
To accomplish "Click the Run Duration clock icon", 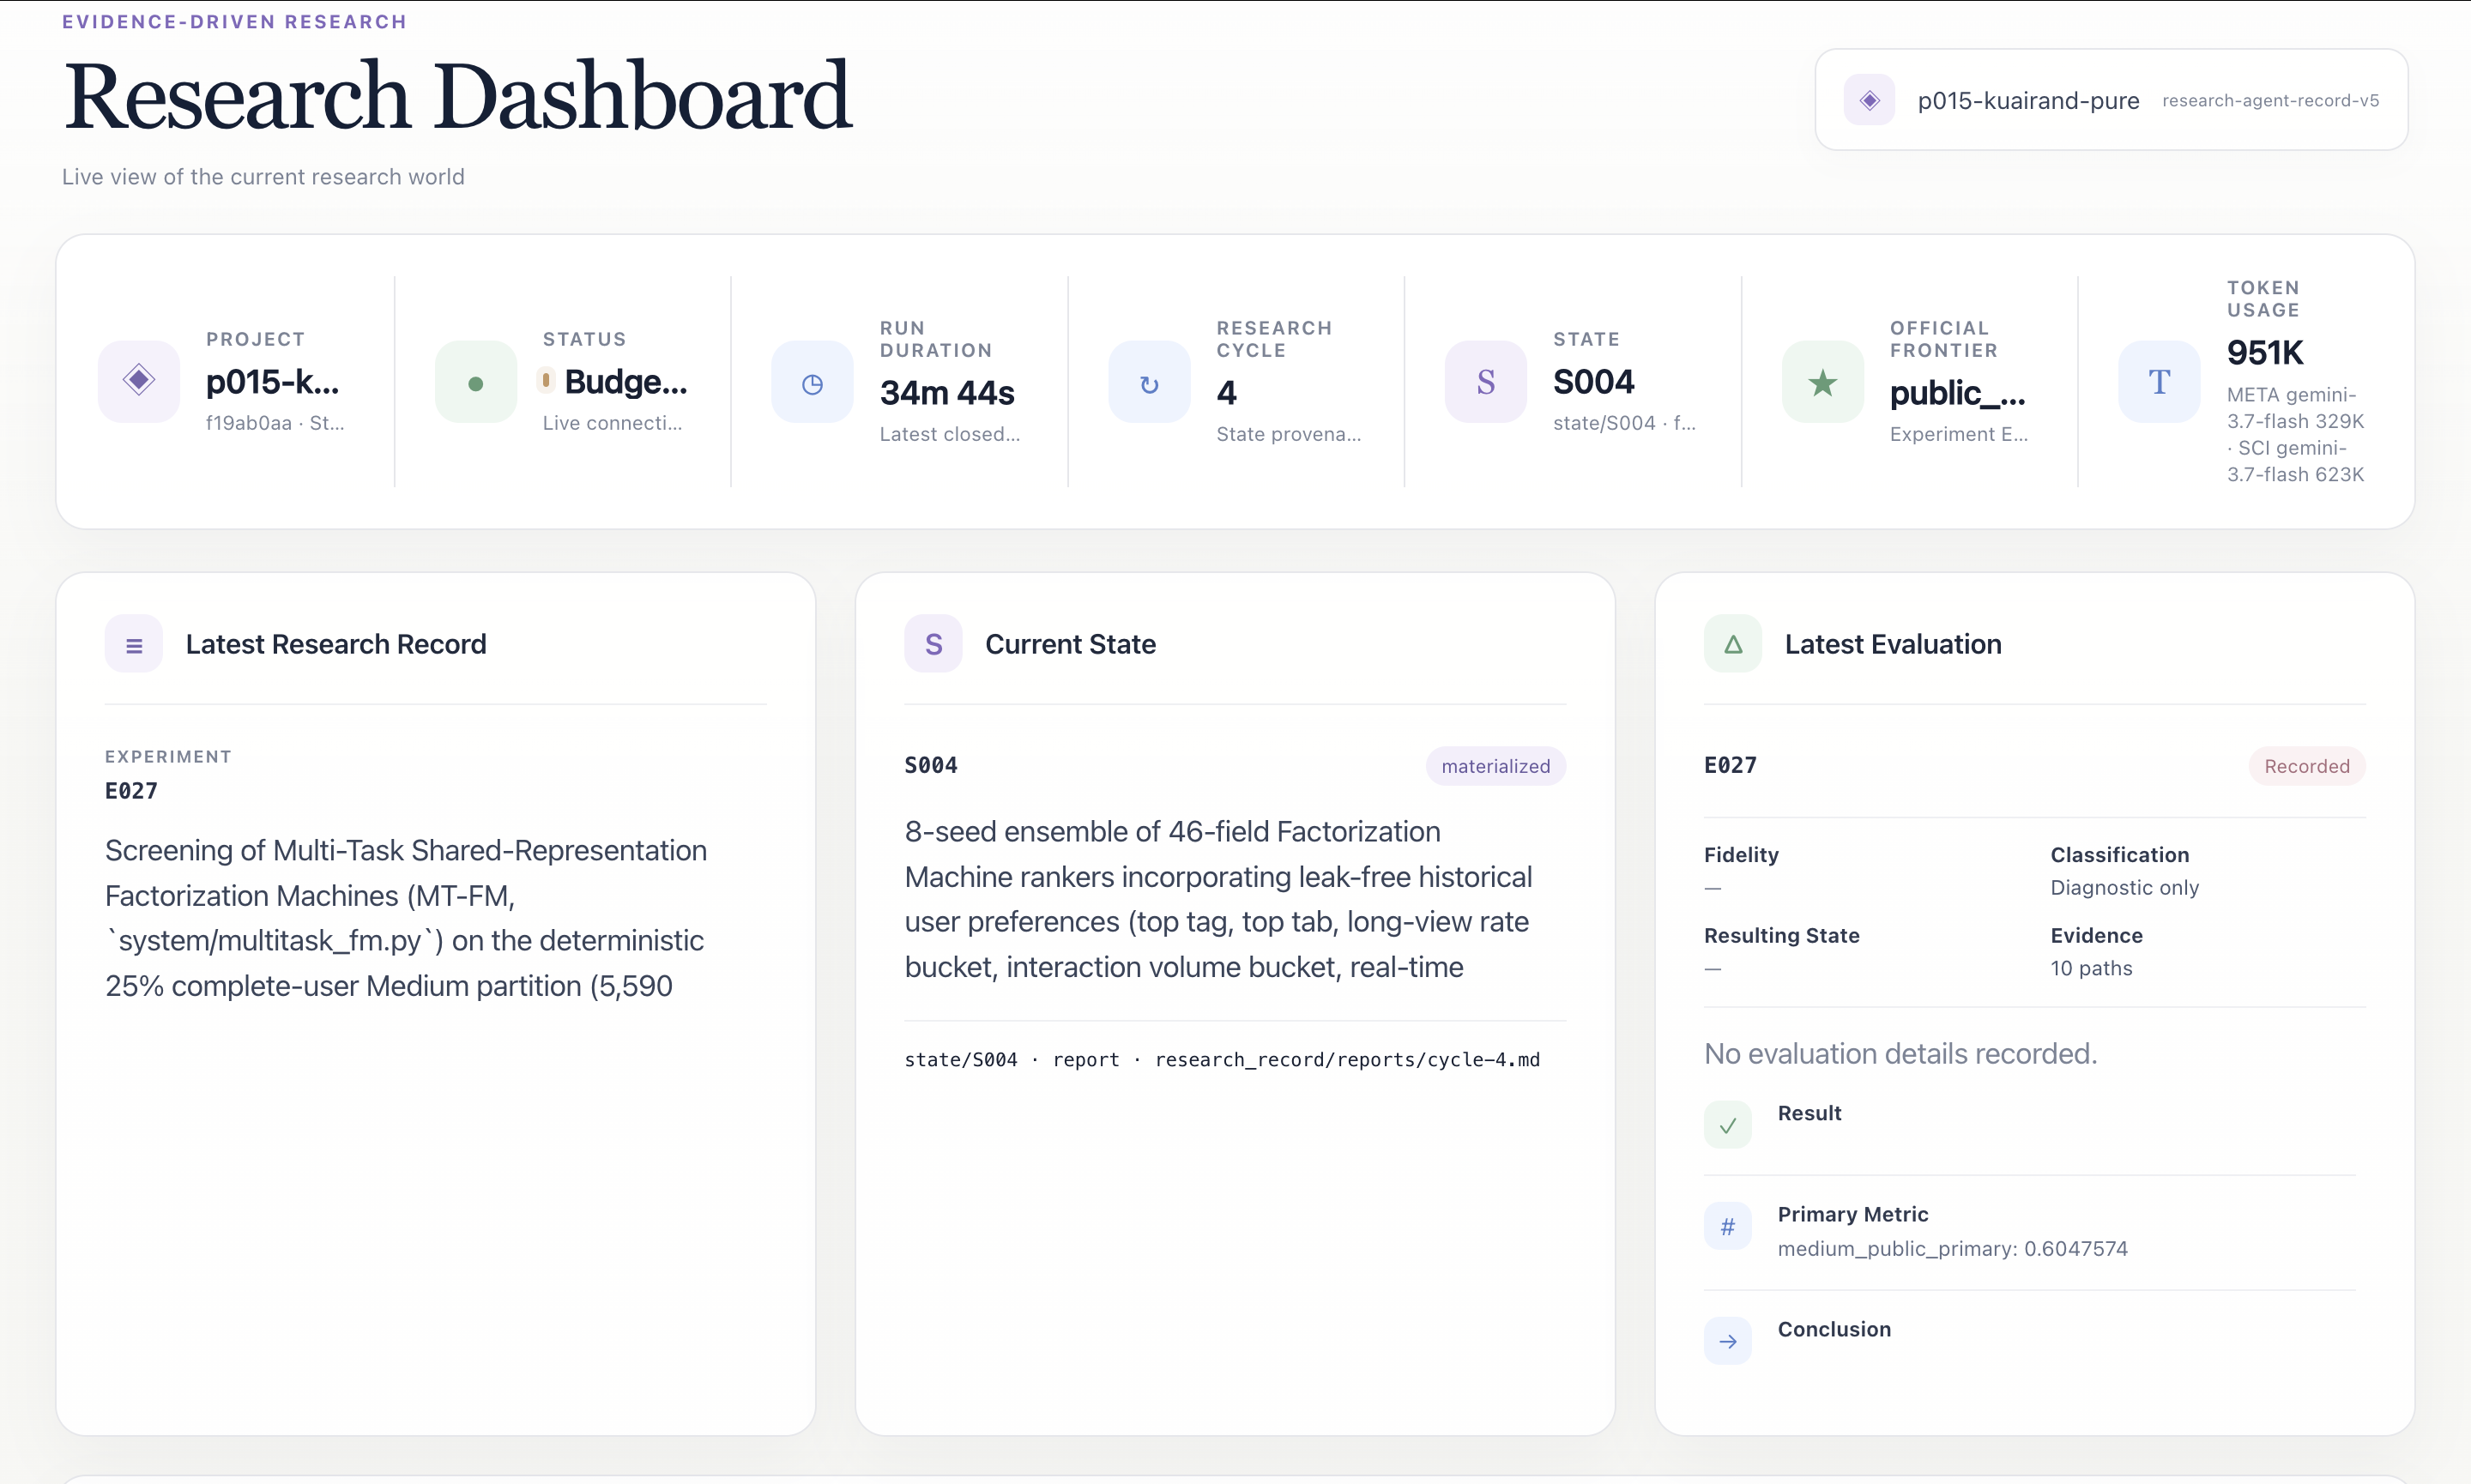I will [812, 382].
